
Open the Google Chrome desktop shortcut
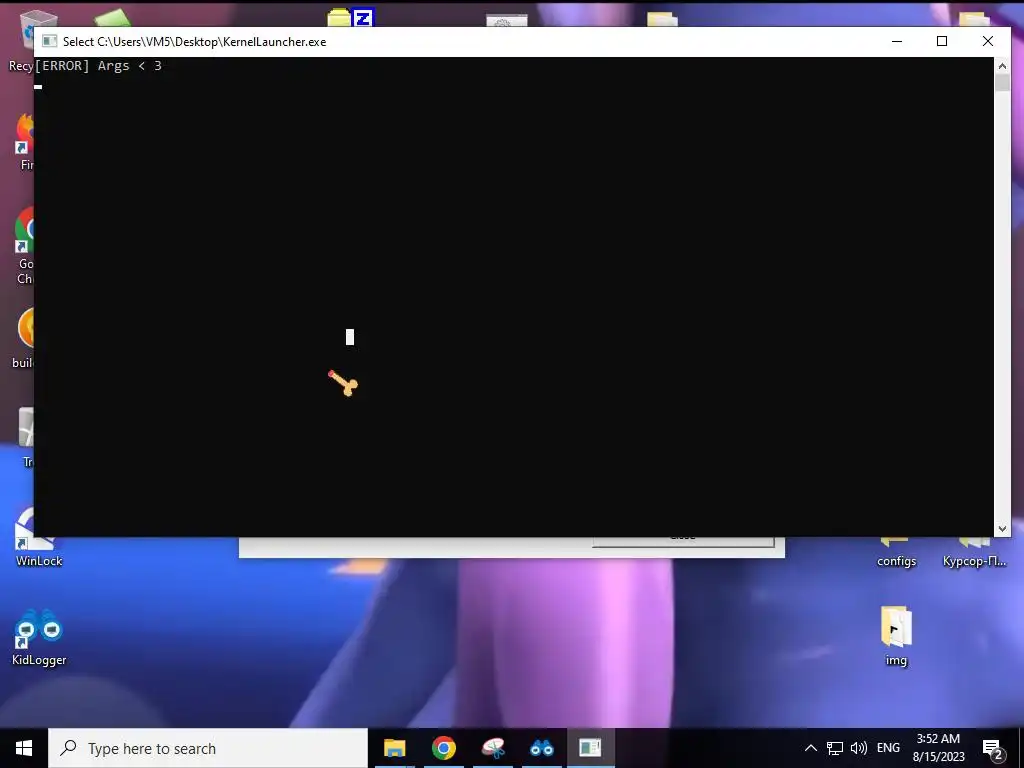point(25,246)
